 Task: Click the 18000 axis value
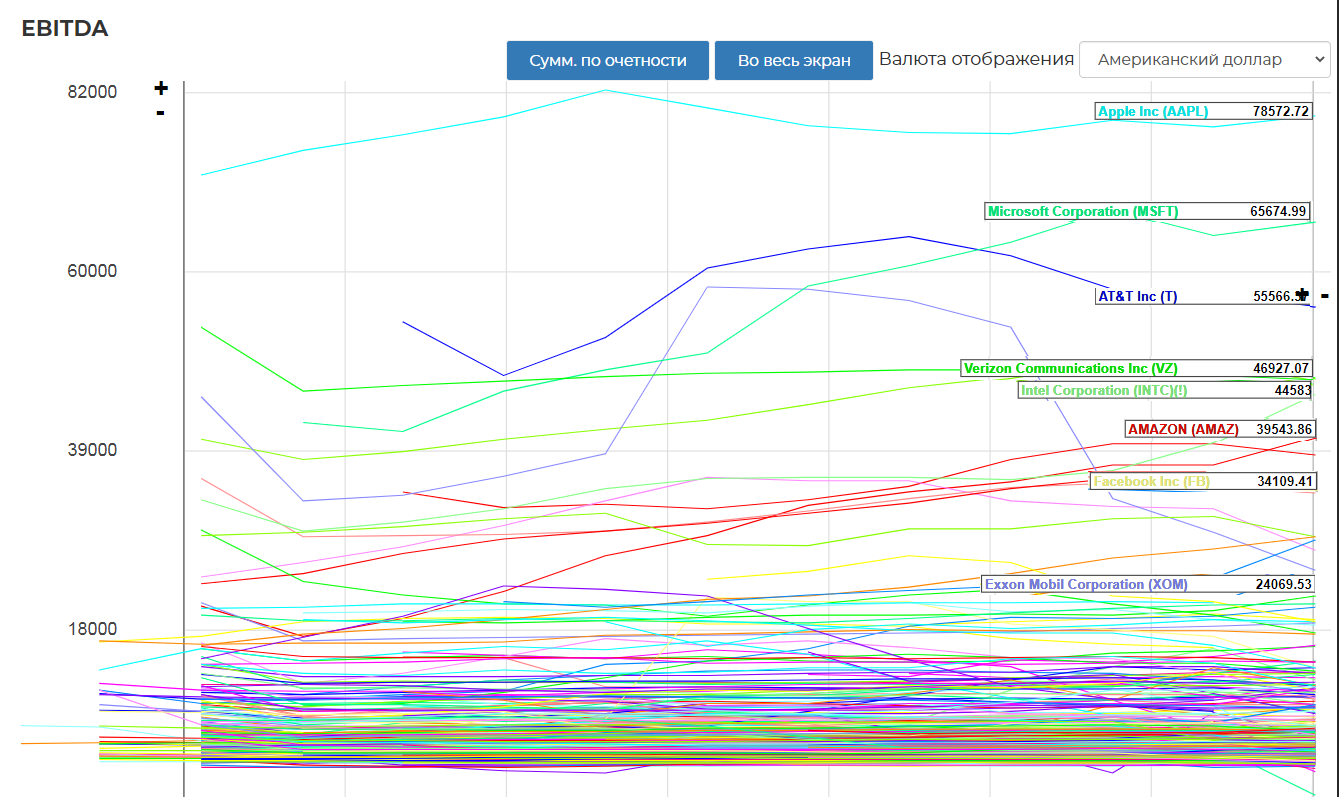[92, 629]
